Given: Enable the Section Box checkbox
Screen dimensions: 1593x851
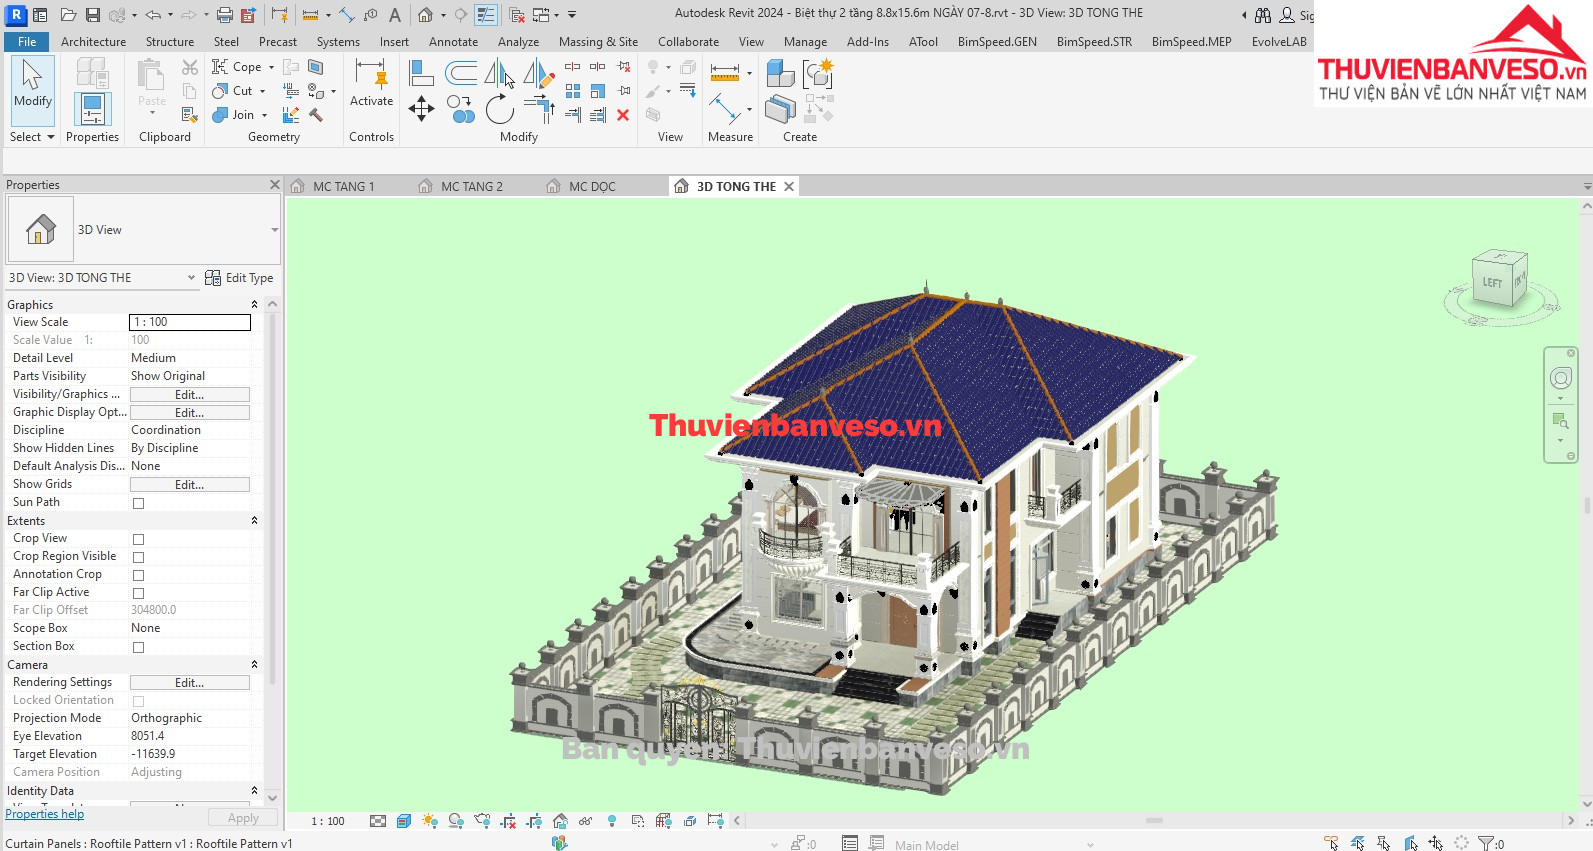Looking at the screenshot, I should tap(139, 647).
